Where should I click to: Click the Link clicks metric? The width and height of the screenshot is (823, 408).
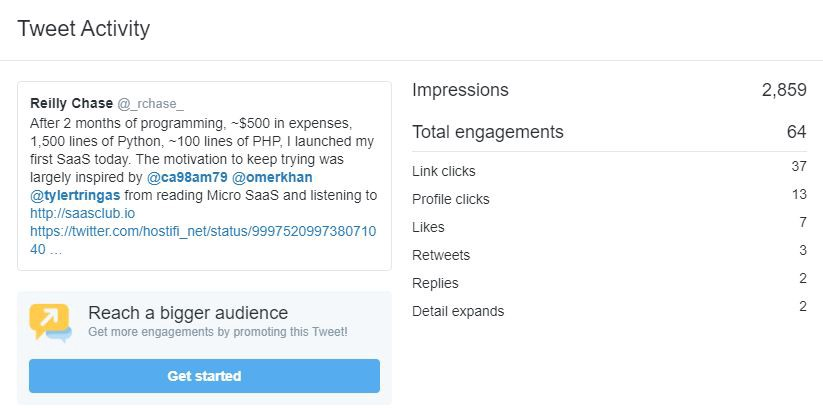(x=444, y=171)
